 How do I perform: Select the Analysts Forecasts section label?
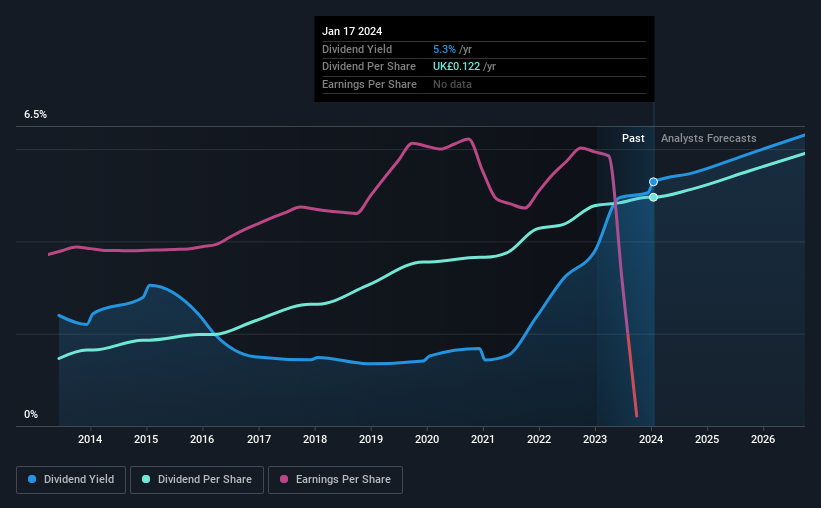[708, 138]
